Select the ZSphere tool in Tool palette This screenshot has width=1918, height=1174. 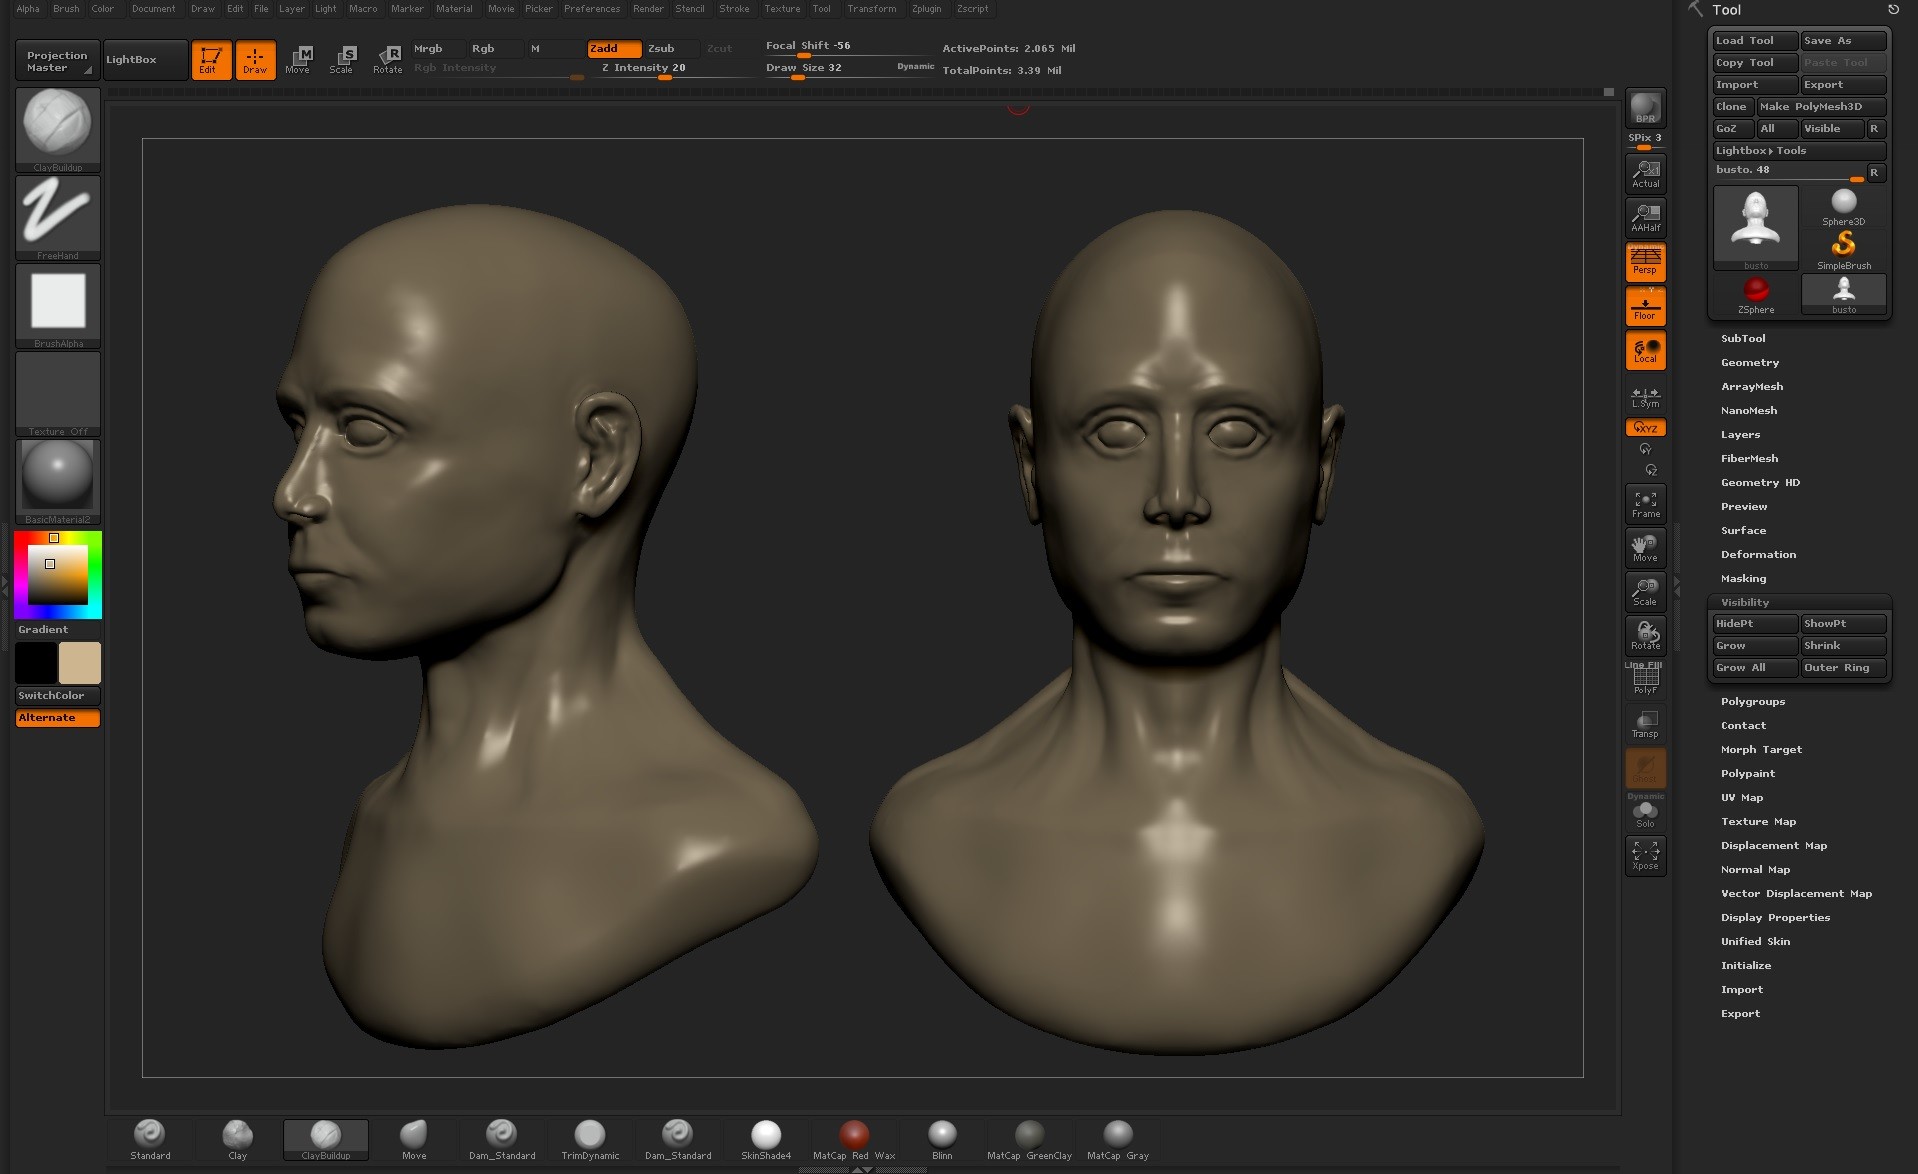point(1755,290)
